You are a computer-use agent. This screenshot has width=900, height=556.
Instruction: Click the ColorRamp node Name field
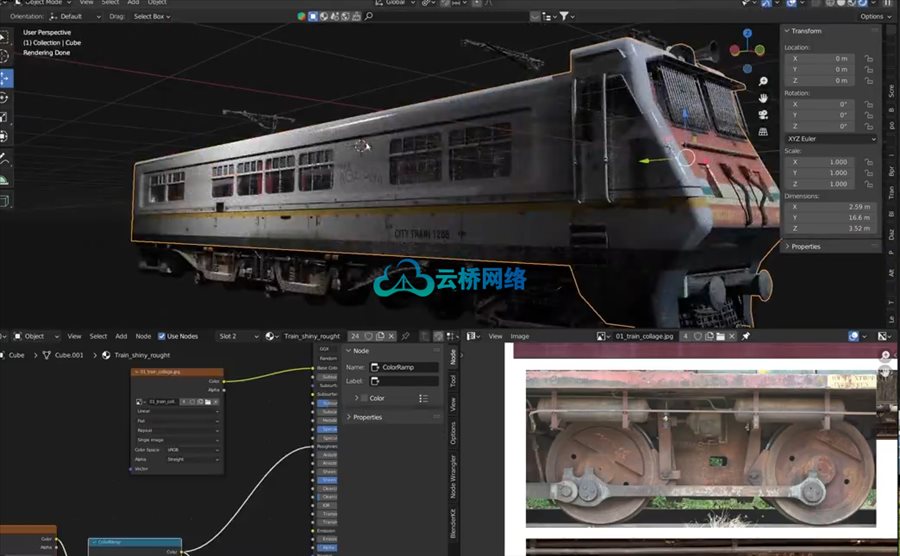click(x=404, y=367)
